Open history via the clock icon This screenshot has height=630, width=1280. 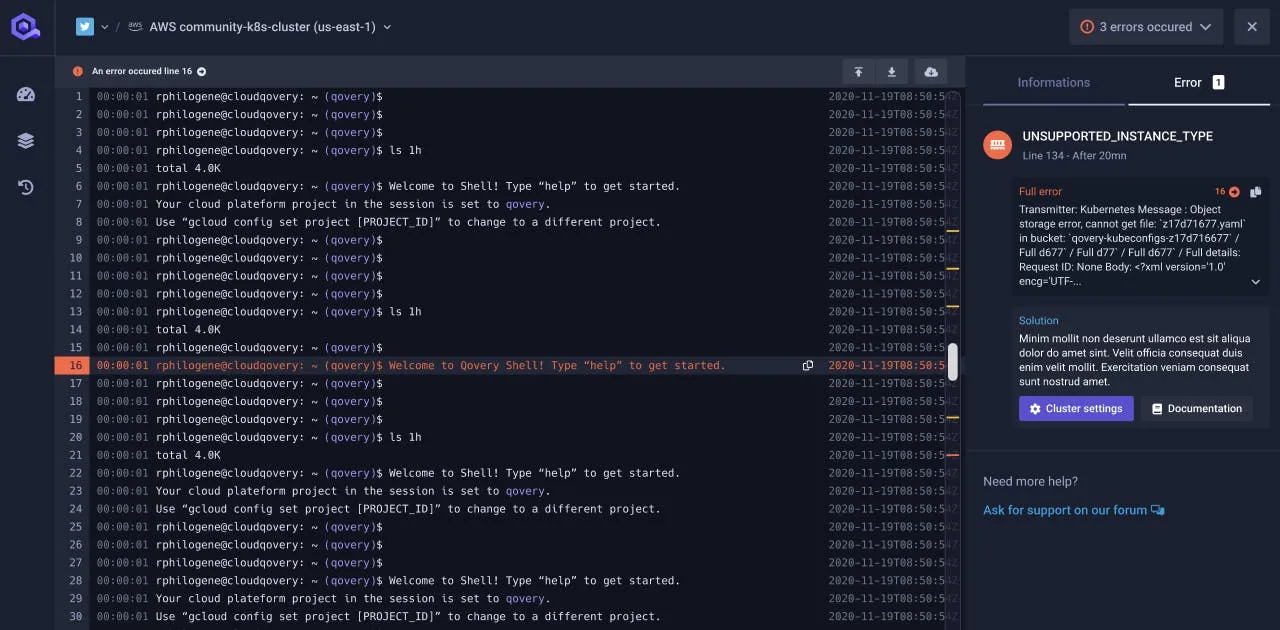pos(25,186)
